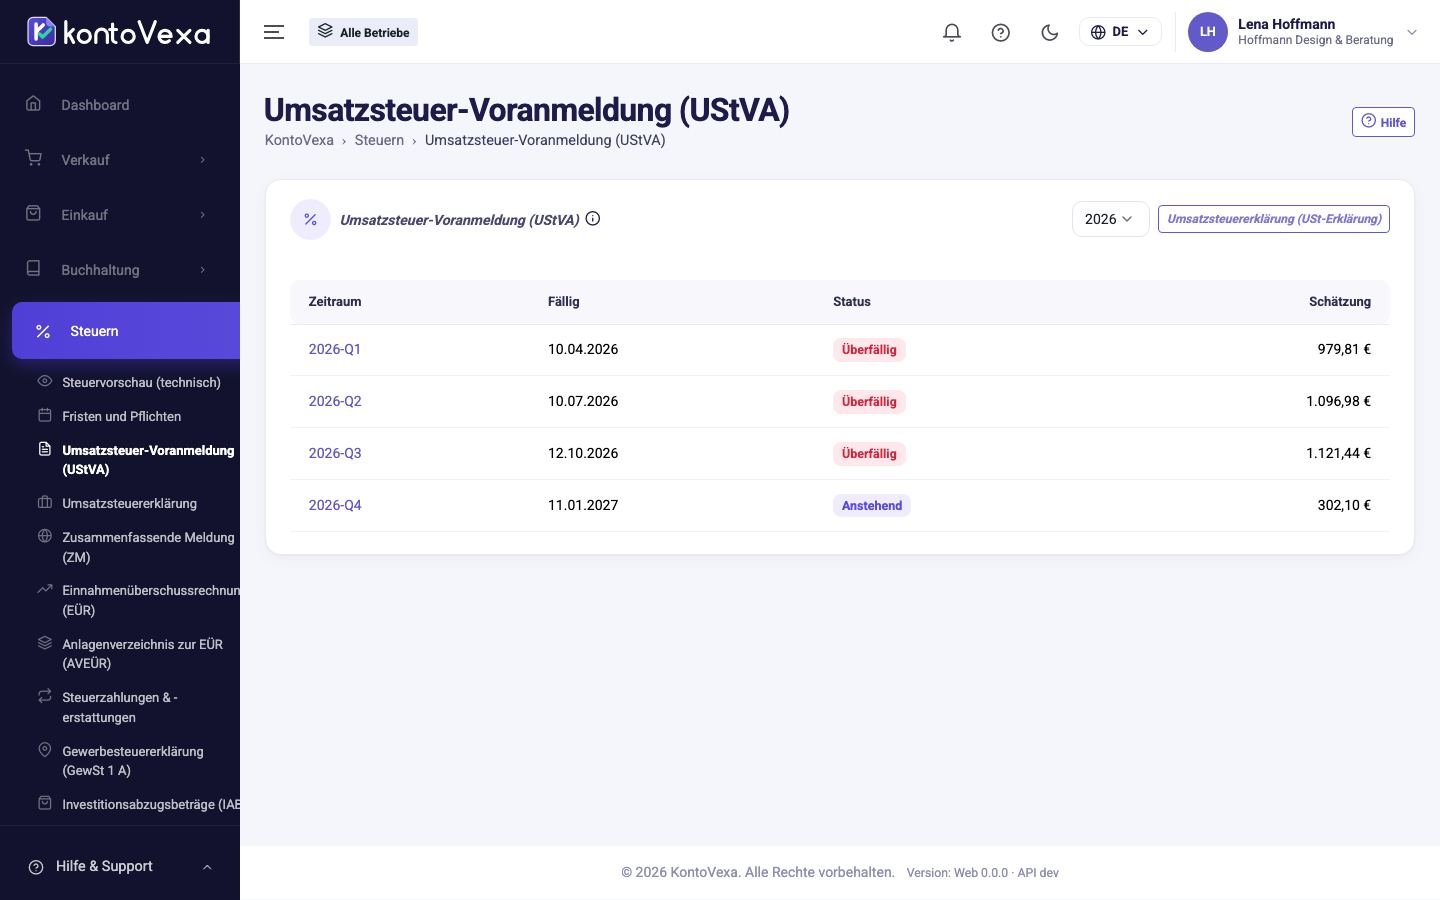Open the 2026-Q2 period link

334,401
